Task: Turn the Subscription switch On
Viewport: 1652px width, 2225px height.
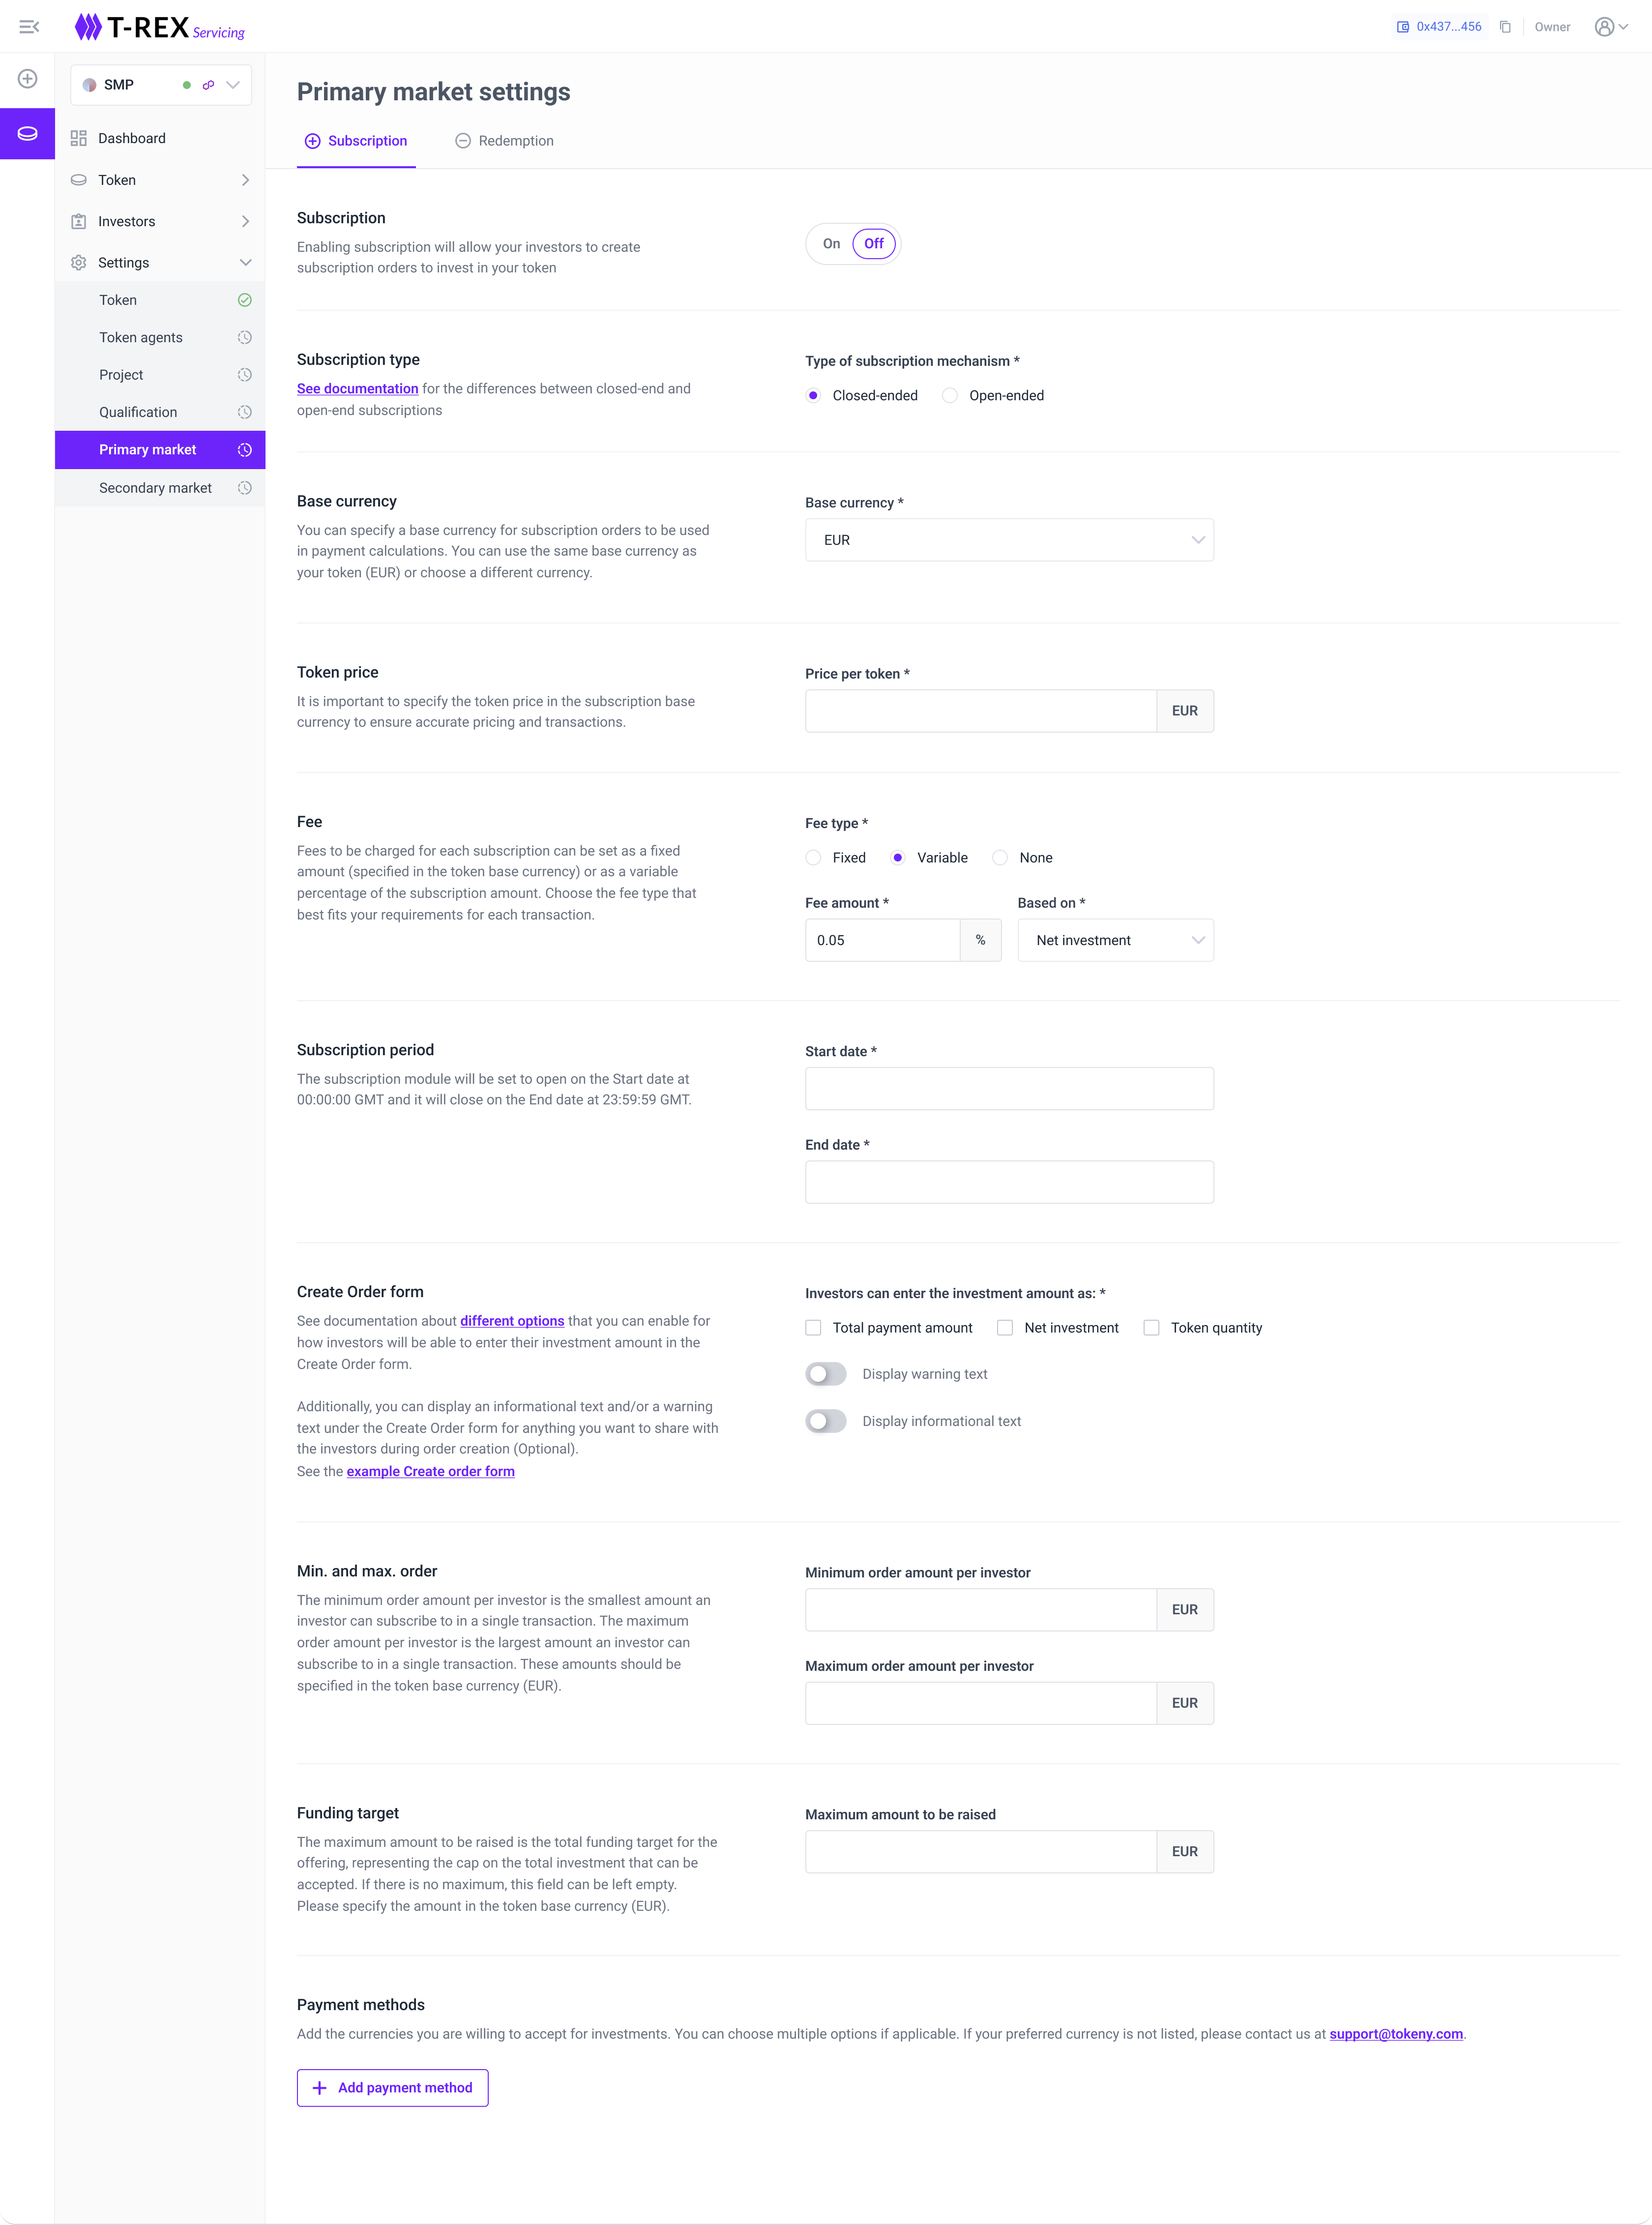Action: (x=831, y=244)
